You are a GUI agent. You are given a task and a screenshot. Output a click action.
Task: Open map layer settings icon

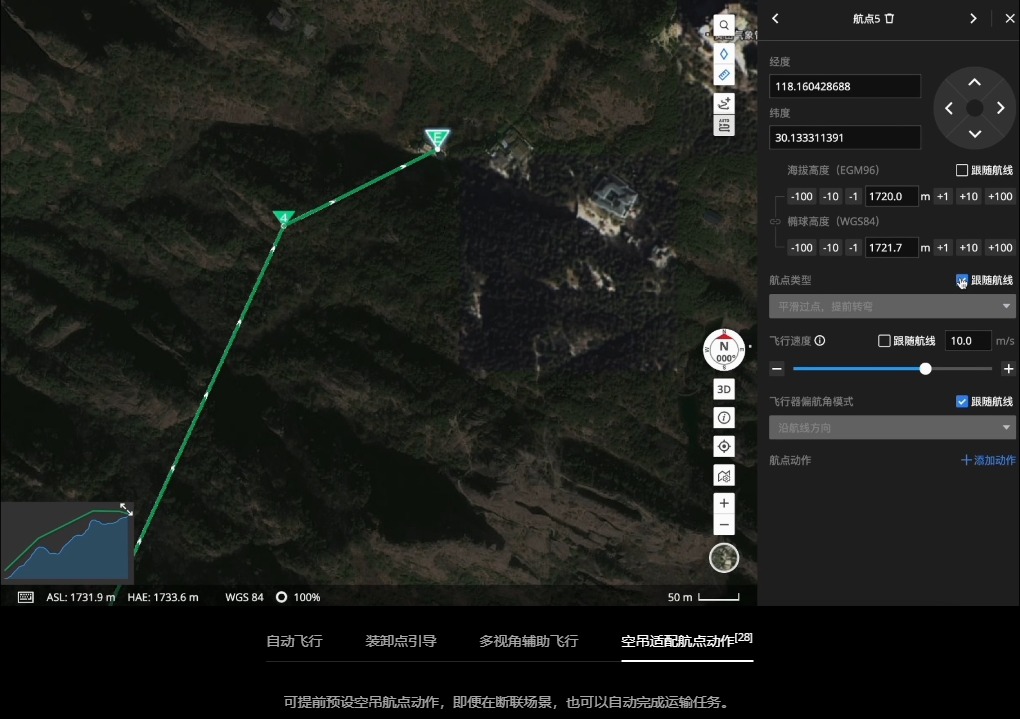tap(724, 476)
